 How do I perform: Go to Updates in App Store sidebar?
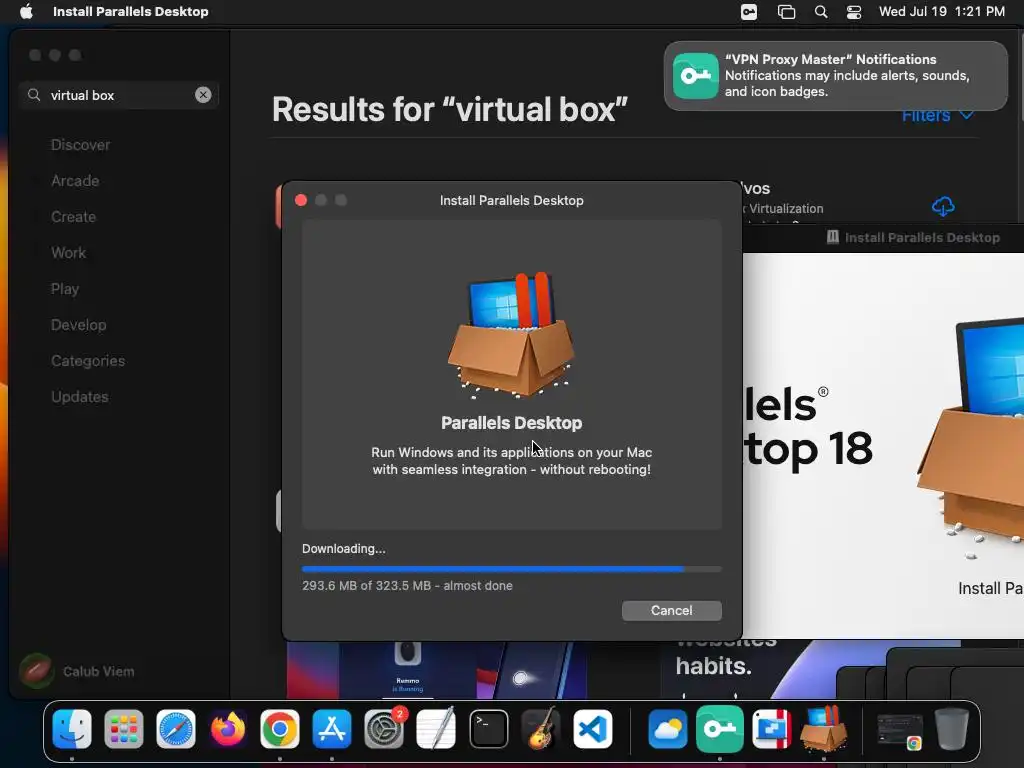click(80, 396)
